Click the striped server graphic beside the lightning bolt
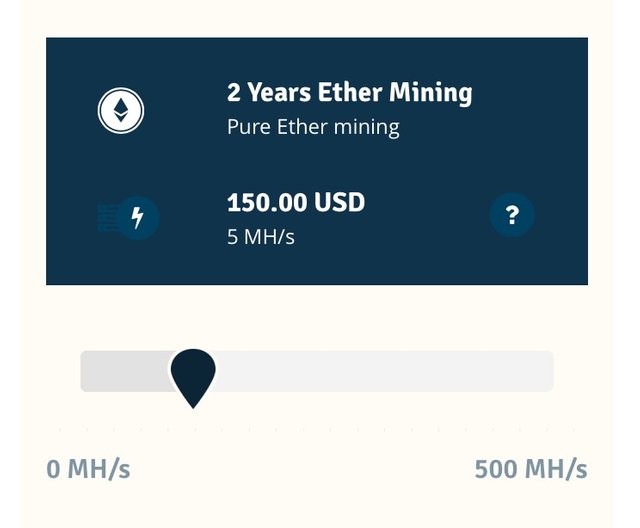 pos(105,217)
